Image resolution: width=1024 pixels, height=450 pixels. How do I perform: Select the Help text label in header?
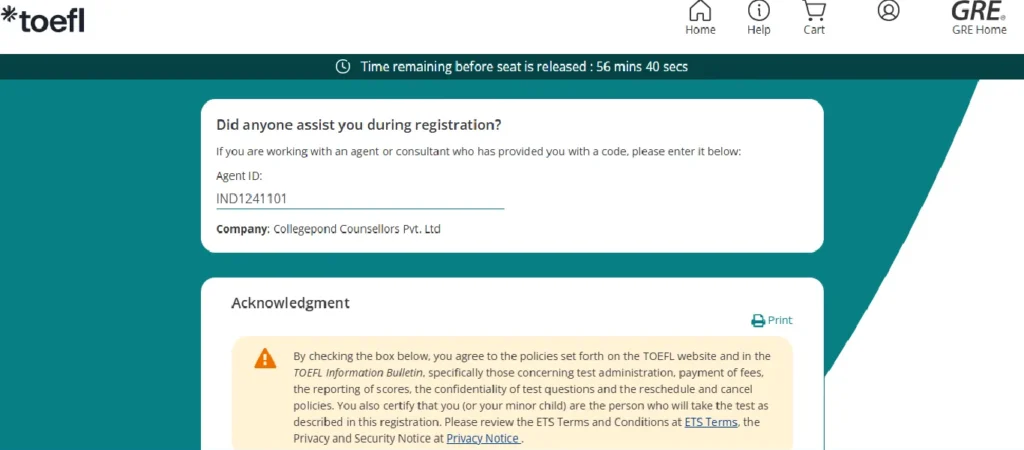[x=759, y=30]
